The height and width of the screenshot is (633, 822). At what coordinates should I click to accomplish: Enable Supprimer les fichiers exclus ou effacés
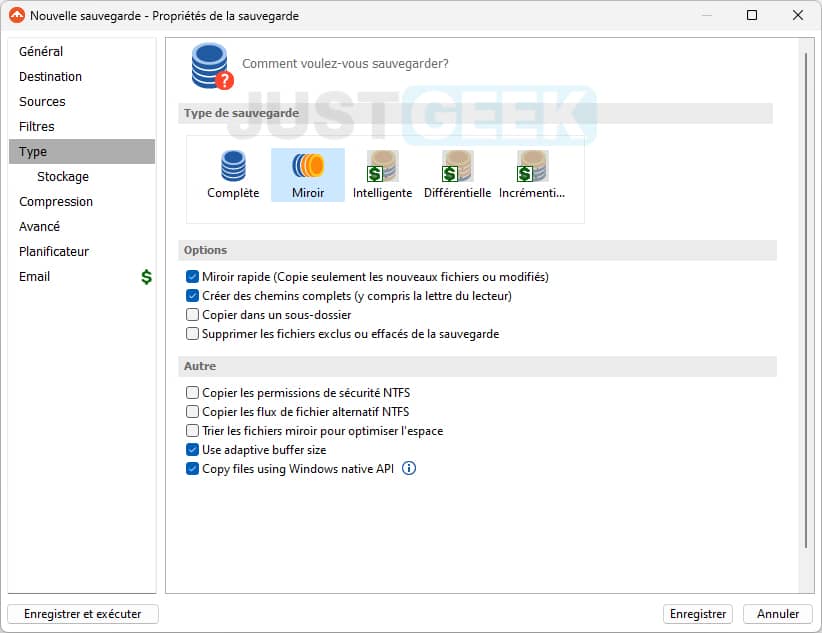click(192, 333)
